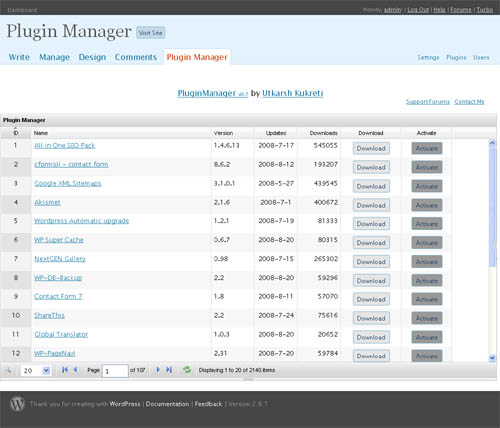Image resolution: width=500 pixels, height=428 pixels.
Task: Activate the All in One SEO Pack plugin
Action: (427, 148)
